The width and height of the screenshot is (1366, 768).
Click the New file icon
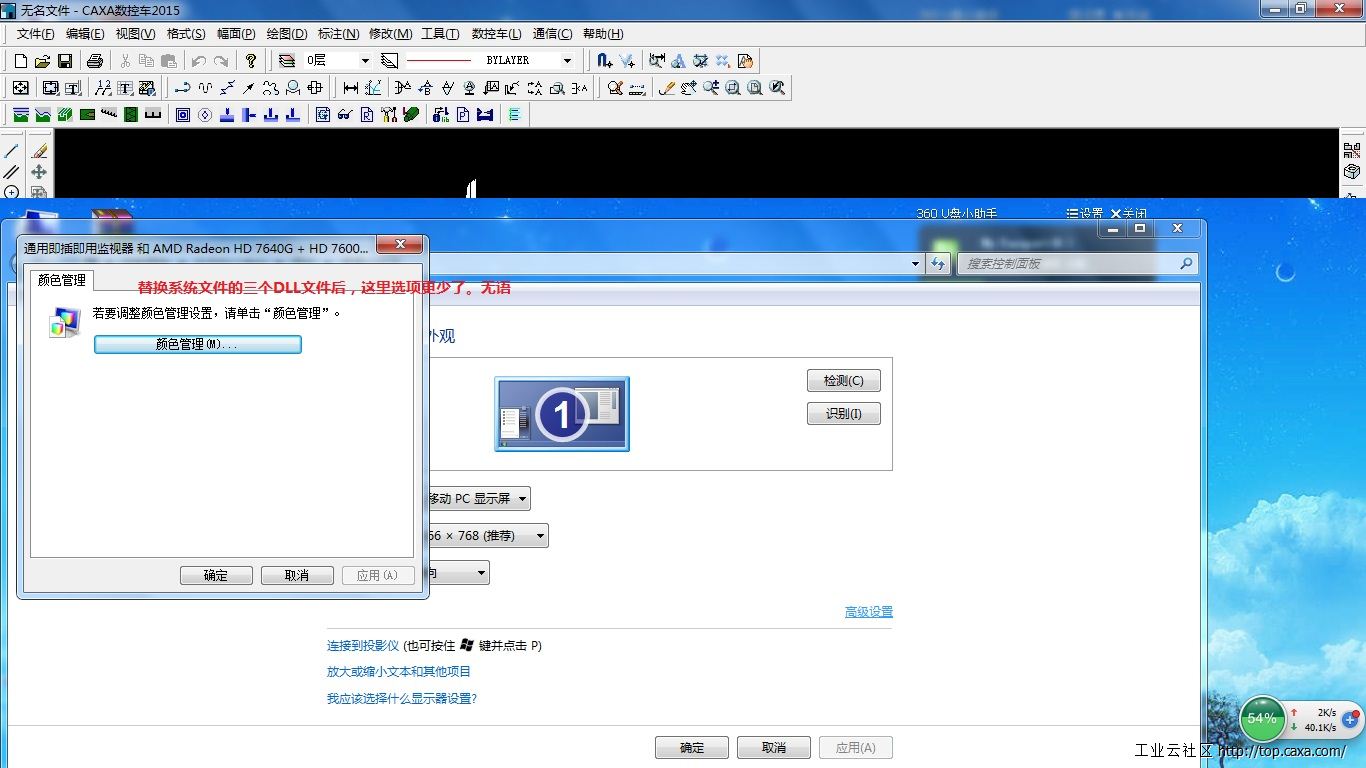coord(20,61)
